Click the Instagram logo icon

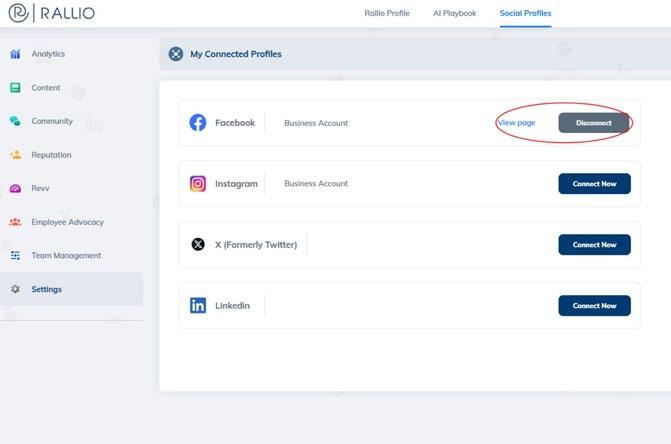point(198,184)
